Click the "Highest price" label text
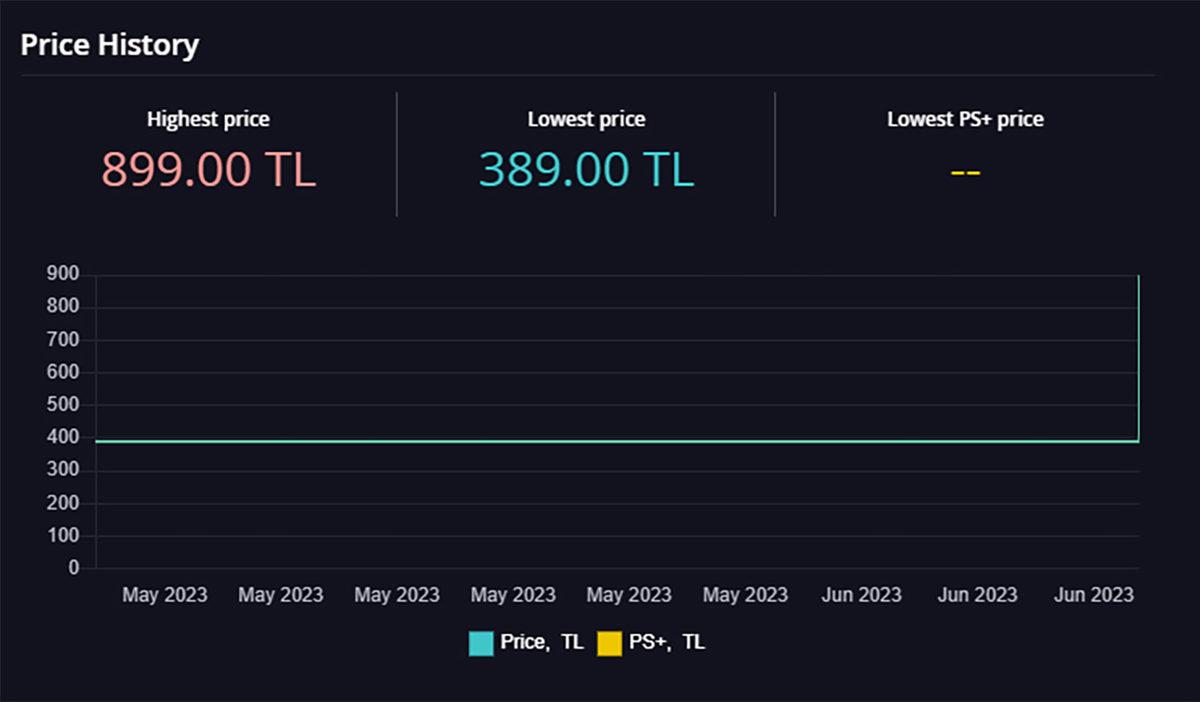This screenshot has width=1200, height=702. 208,119
